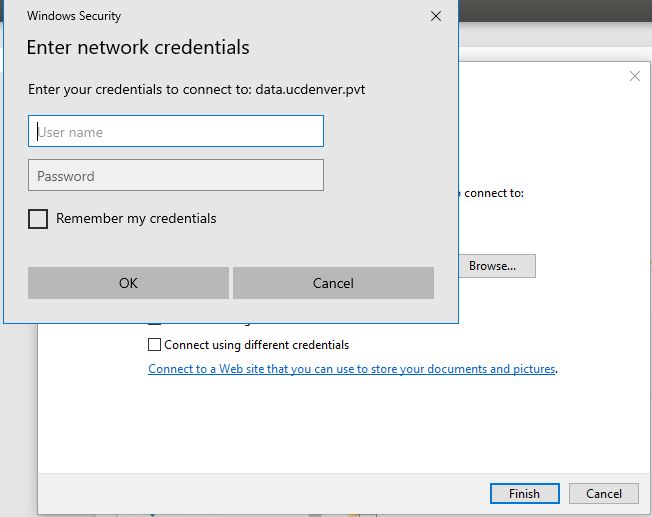Click the Enter network credentials heading
The height and width of the screenshot is (517, 652).
(138, 48)
